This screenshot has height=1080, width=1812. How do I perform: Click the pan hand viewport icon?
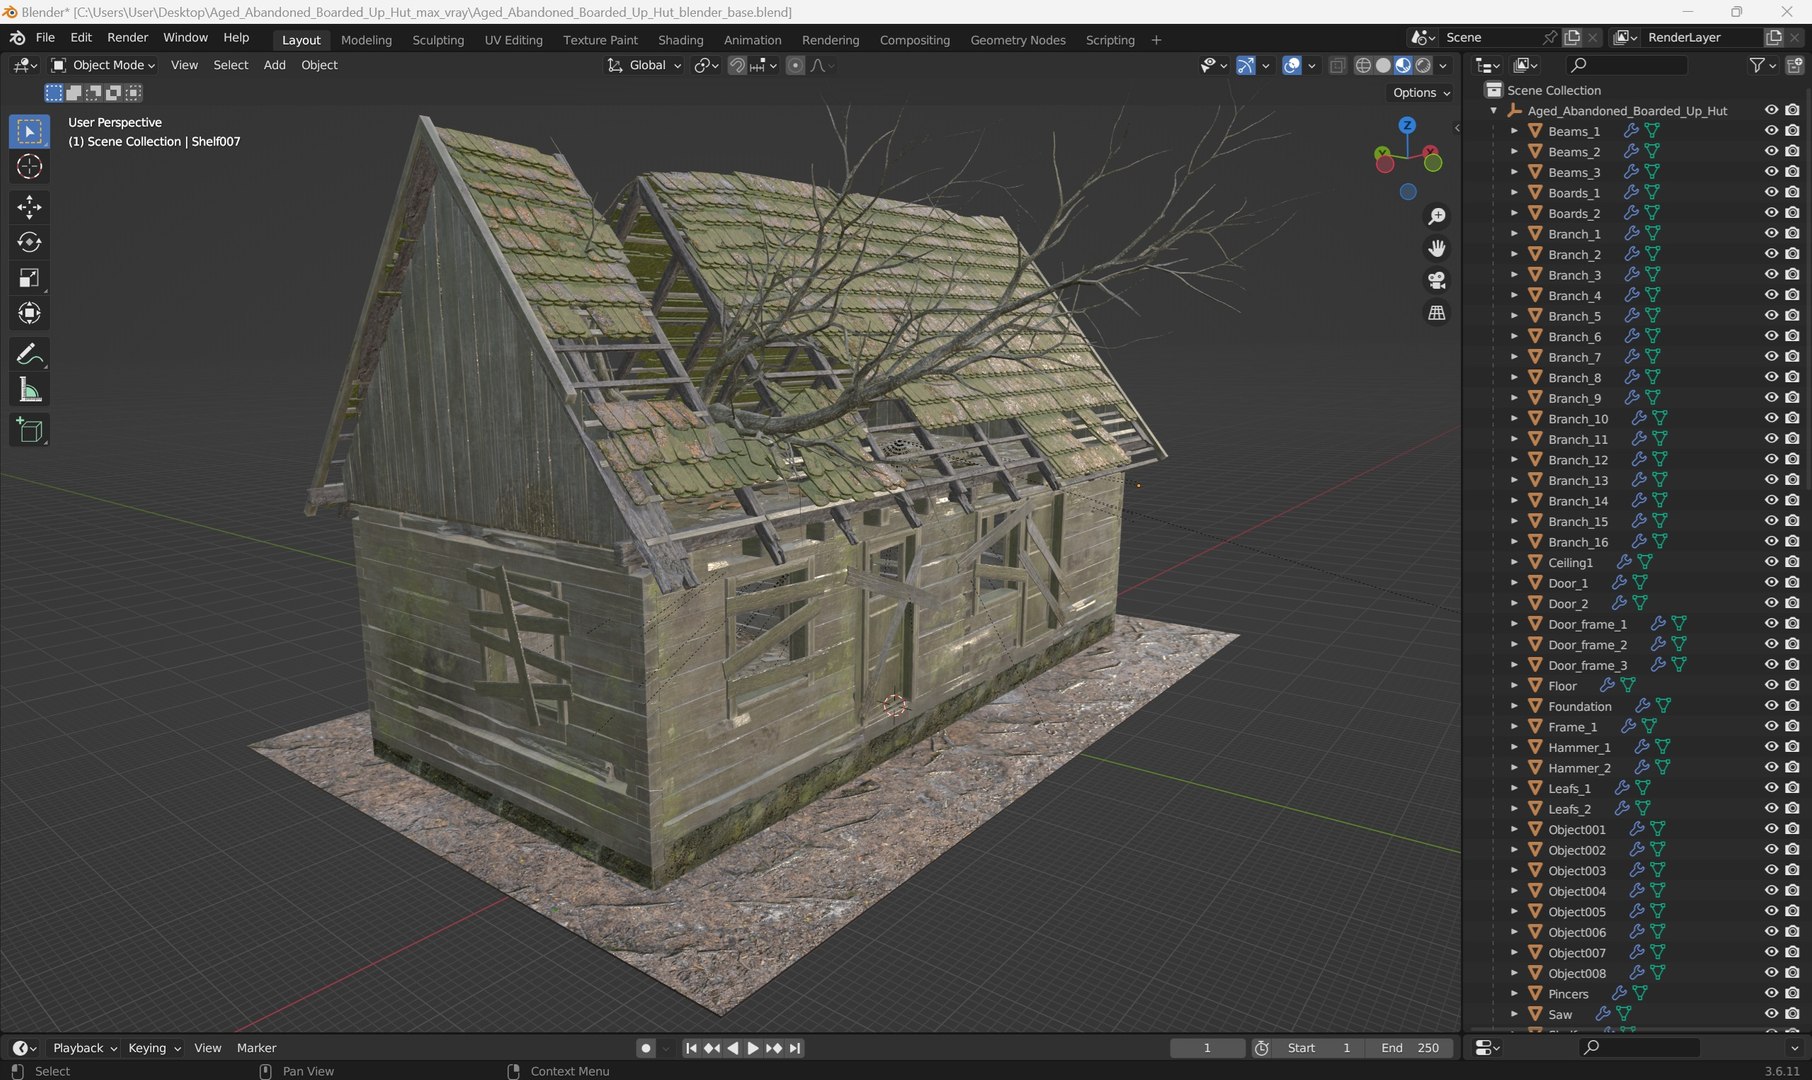coord(1437,248)
